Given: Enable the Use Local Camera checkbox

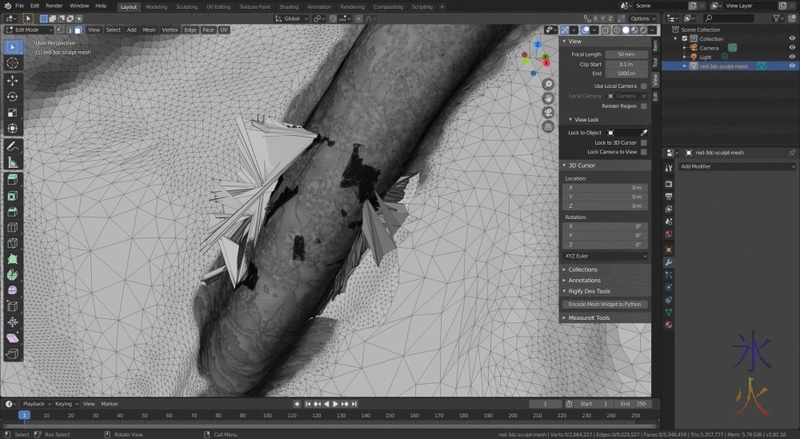Looking at the screenshot, I should pyautogui.click(x=644, y=86).
